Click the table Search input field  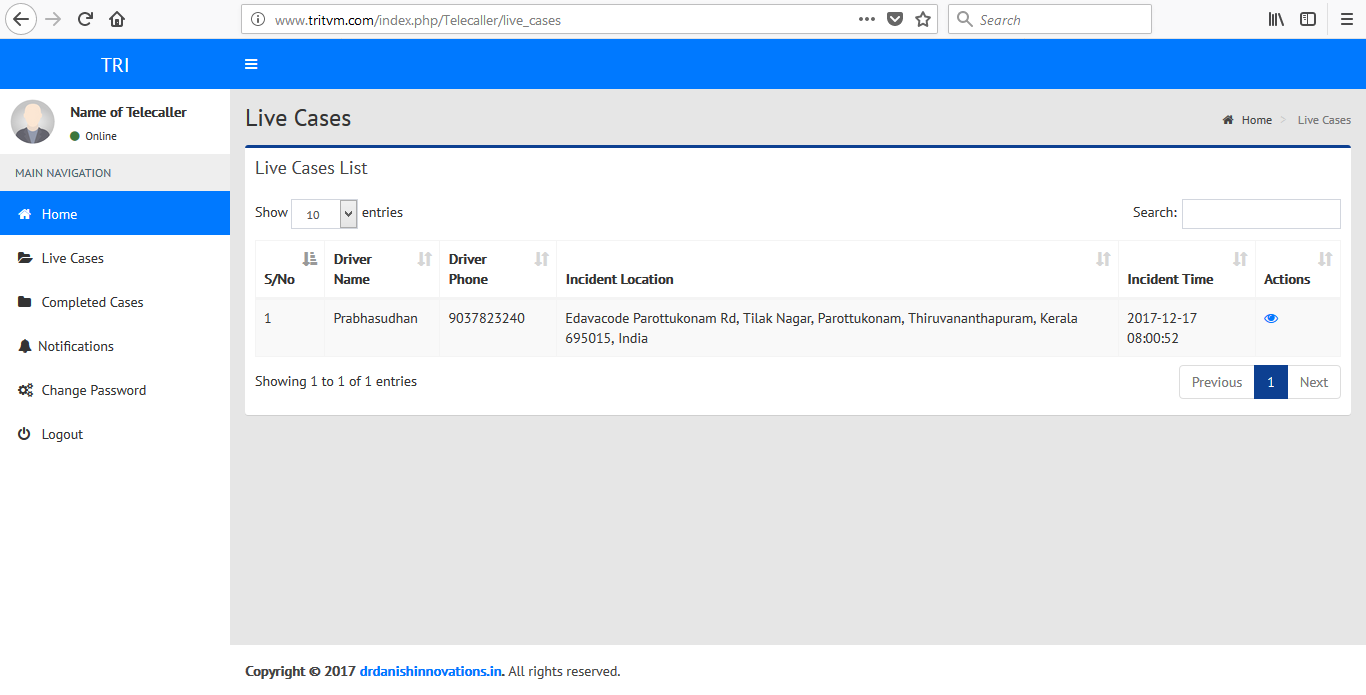tap(1260, 213)
